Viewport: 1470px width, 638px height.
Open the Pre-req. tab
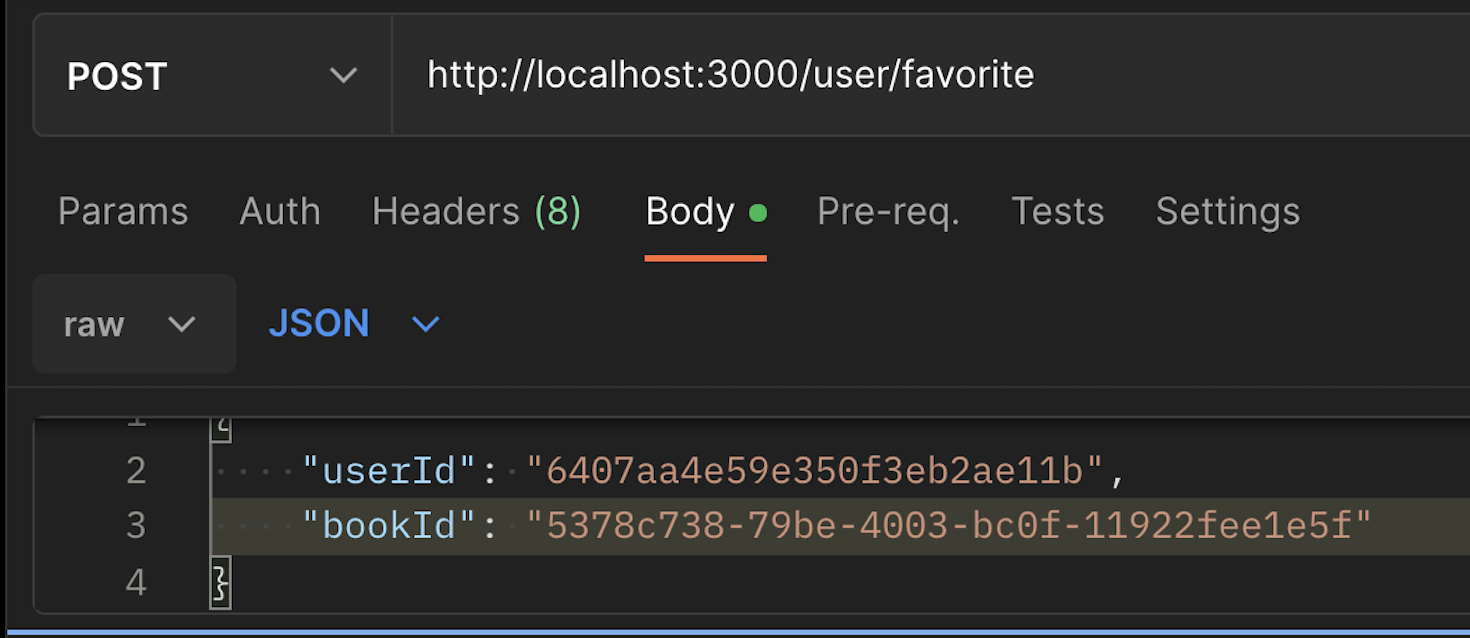pos(888,212)
